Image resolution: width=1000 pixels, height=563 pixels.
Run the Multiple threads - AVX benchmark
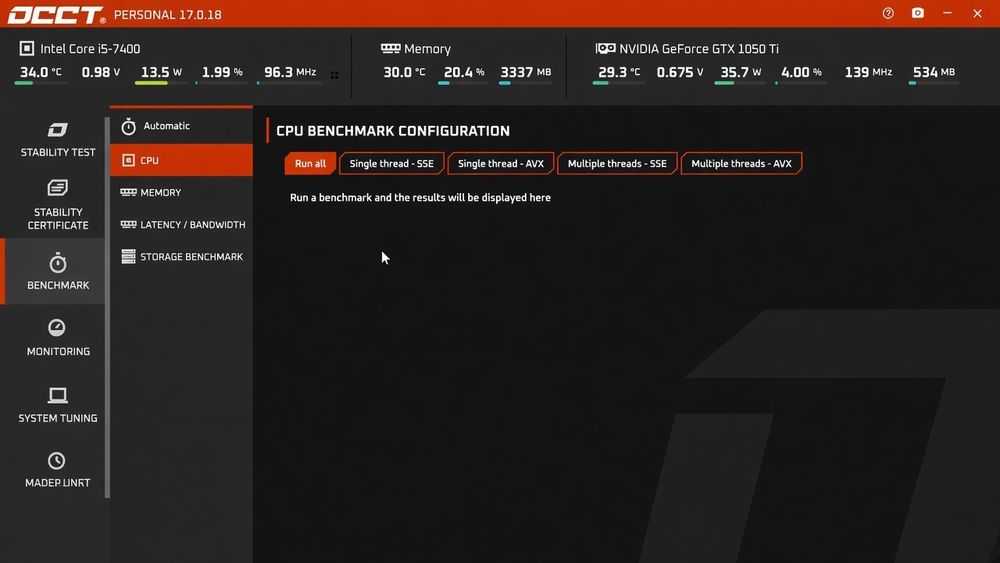pos(741,163)
